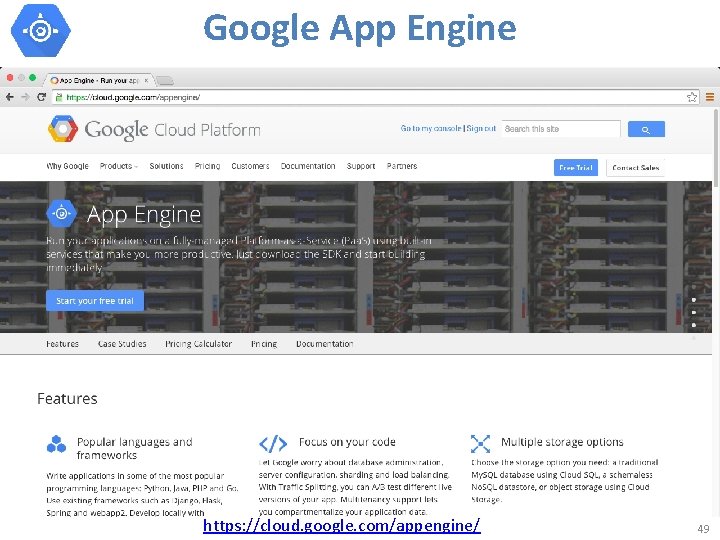The height and width of the screenshot is (540, 720).
Task: Select the Pricing Calculator sub-tab
Action: 198,344
